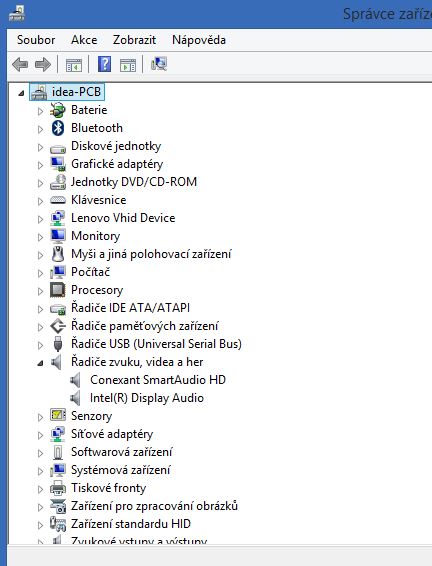Click the Lenovo Vhid Device icon
The height and width of the screenshot is (566, 432).
(x=58, y=218)
